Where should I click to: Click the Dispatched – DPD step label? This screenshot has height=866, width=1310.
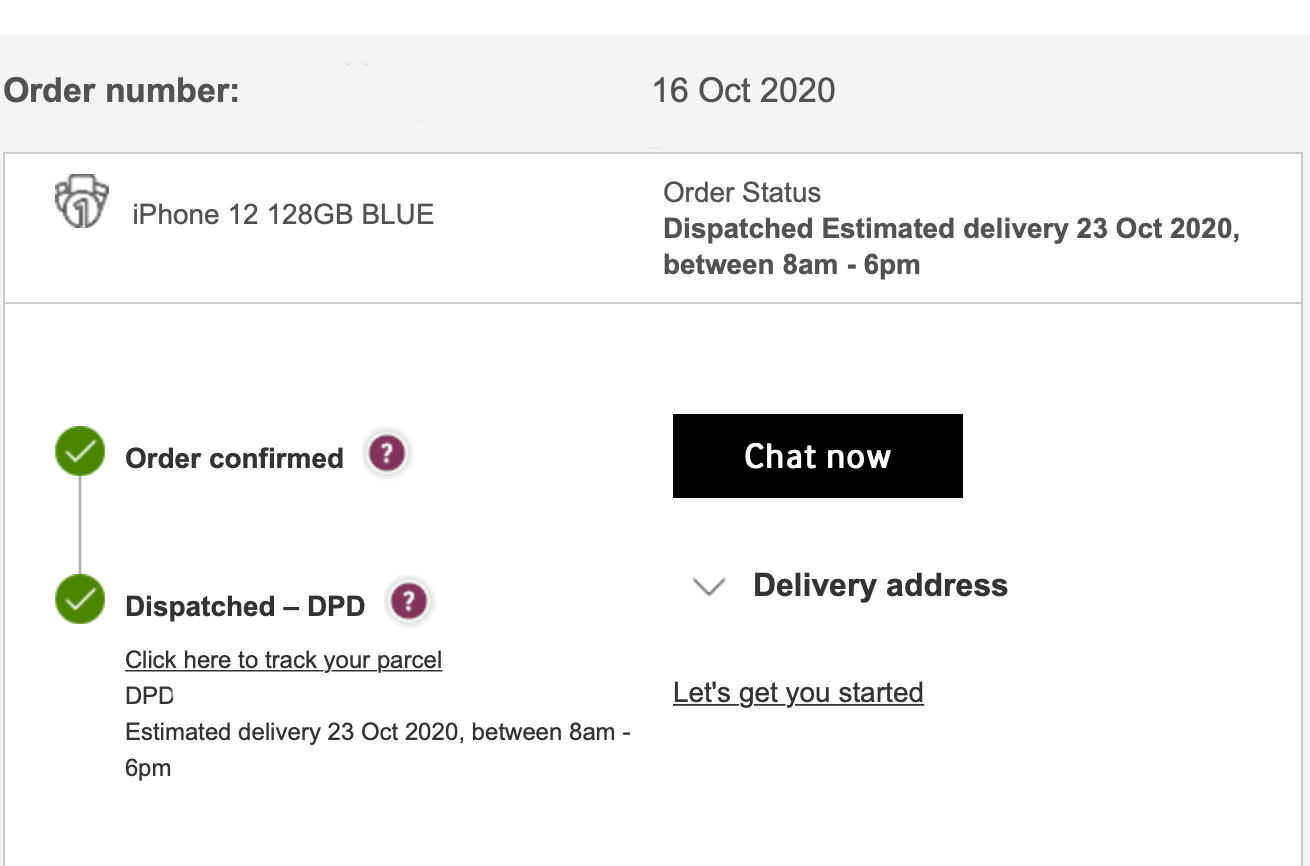[x=245, y=606]
